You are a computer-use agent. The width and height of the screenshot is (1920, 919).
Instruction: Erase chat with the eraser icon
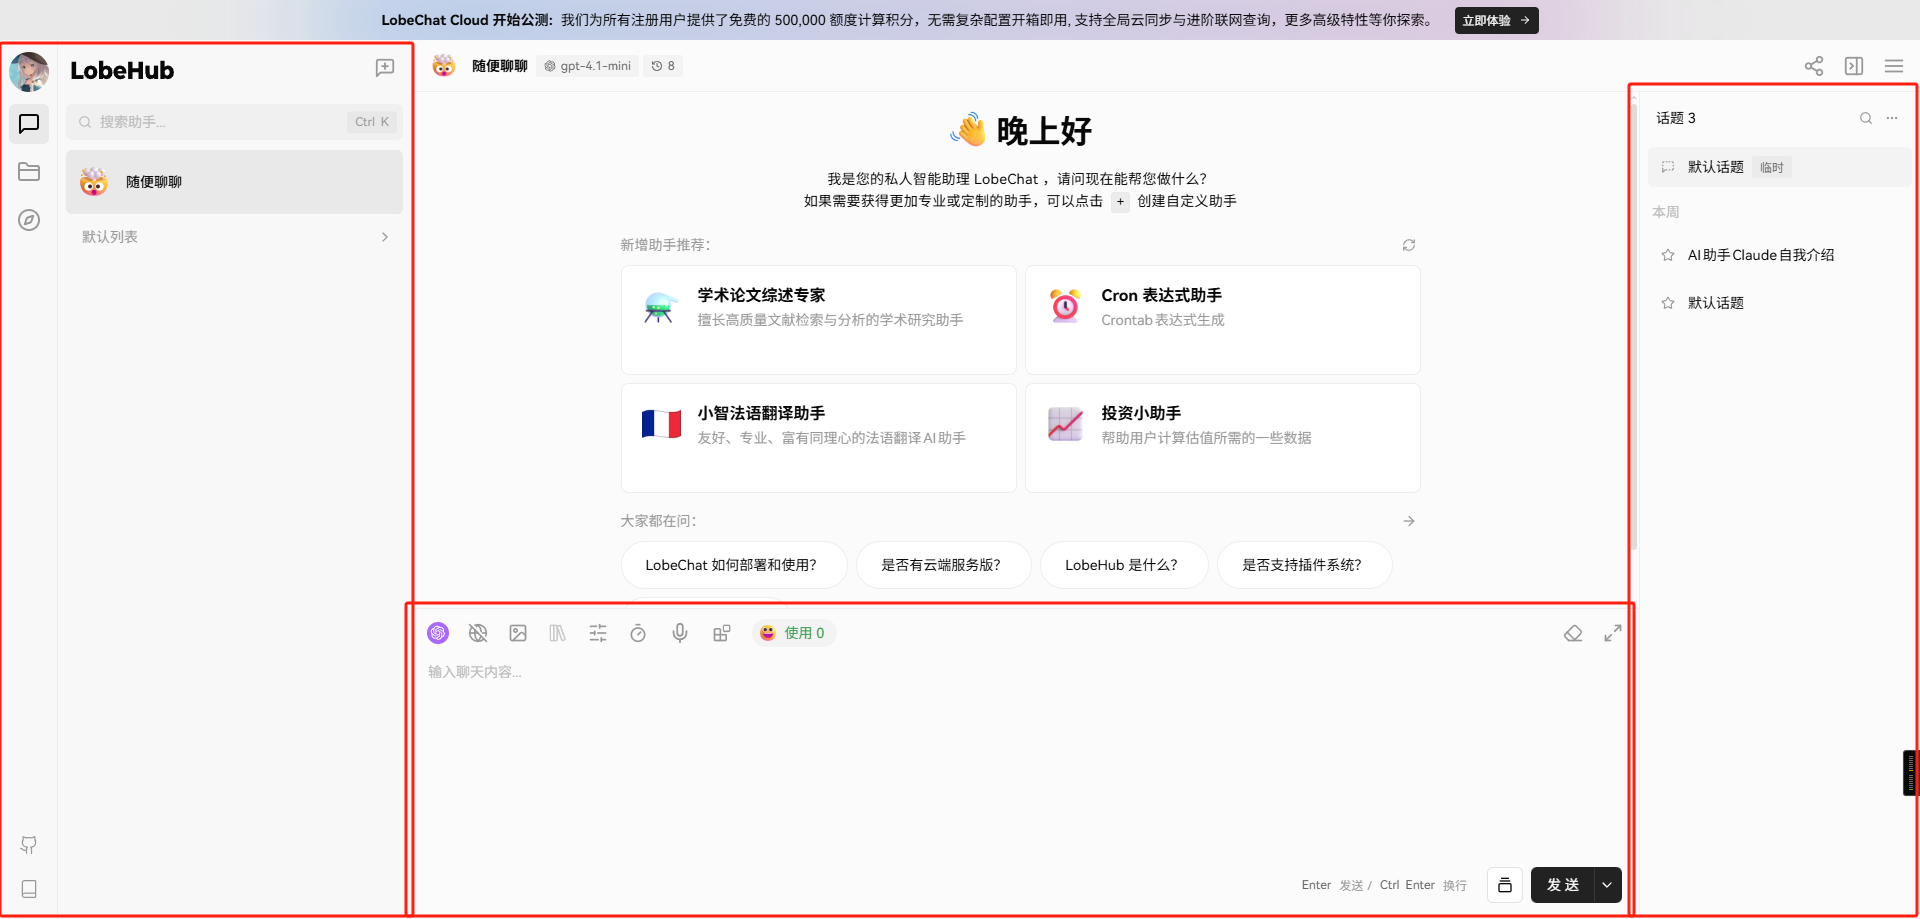(1573, 633)
